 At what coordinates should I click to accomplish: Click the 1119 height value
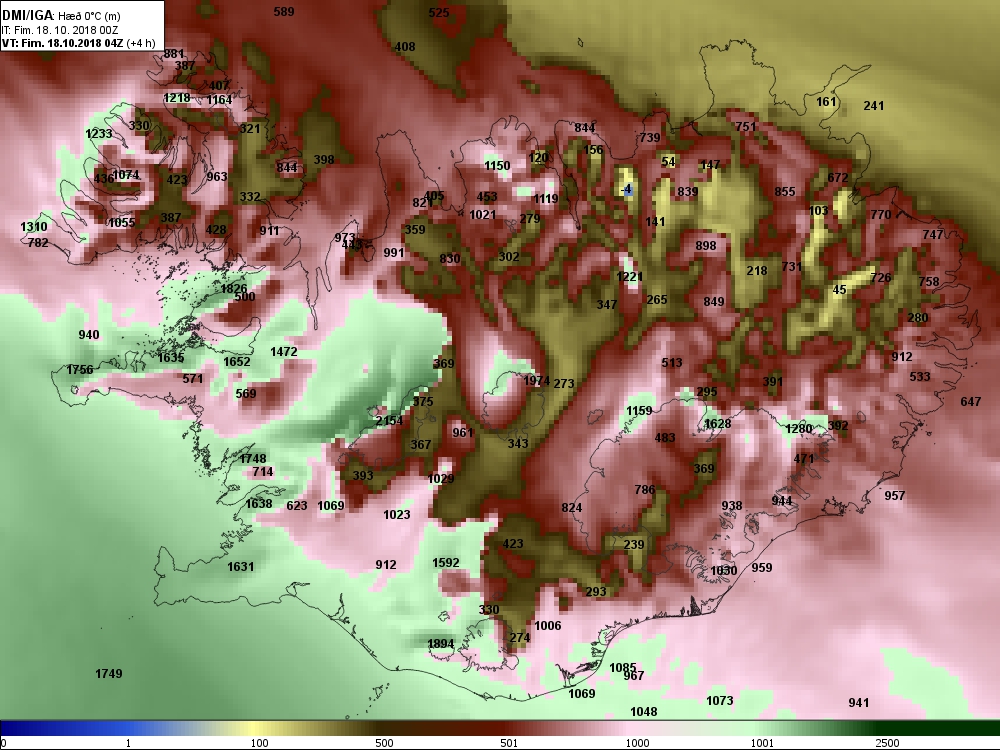coord(546,198)
